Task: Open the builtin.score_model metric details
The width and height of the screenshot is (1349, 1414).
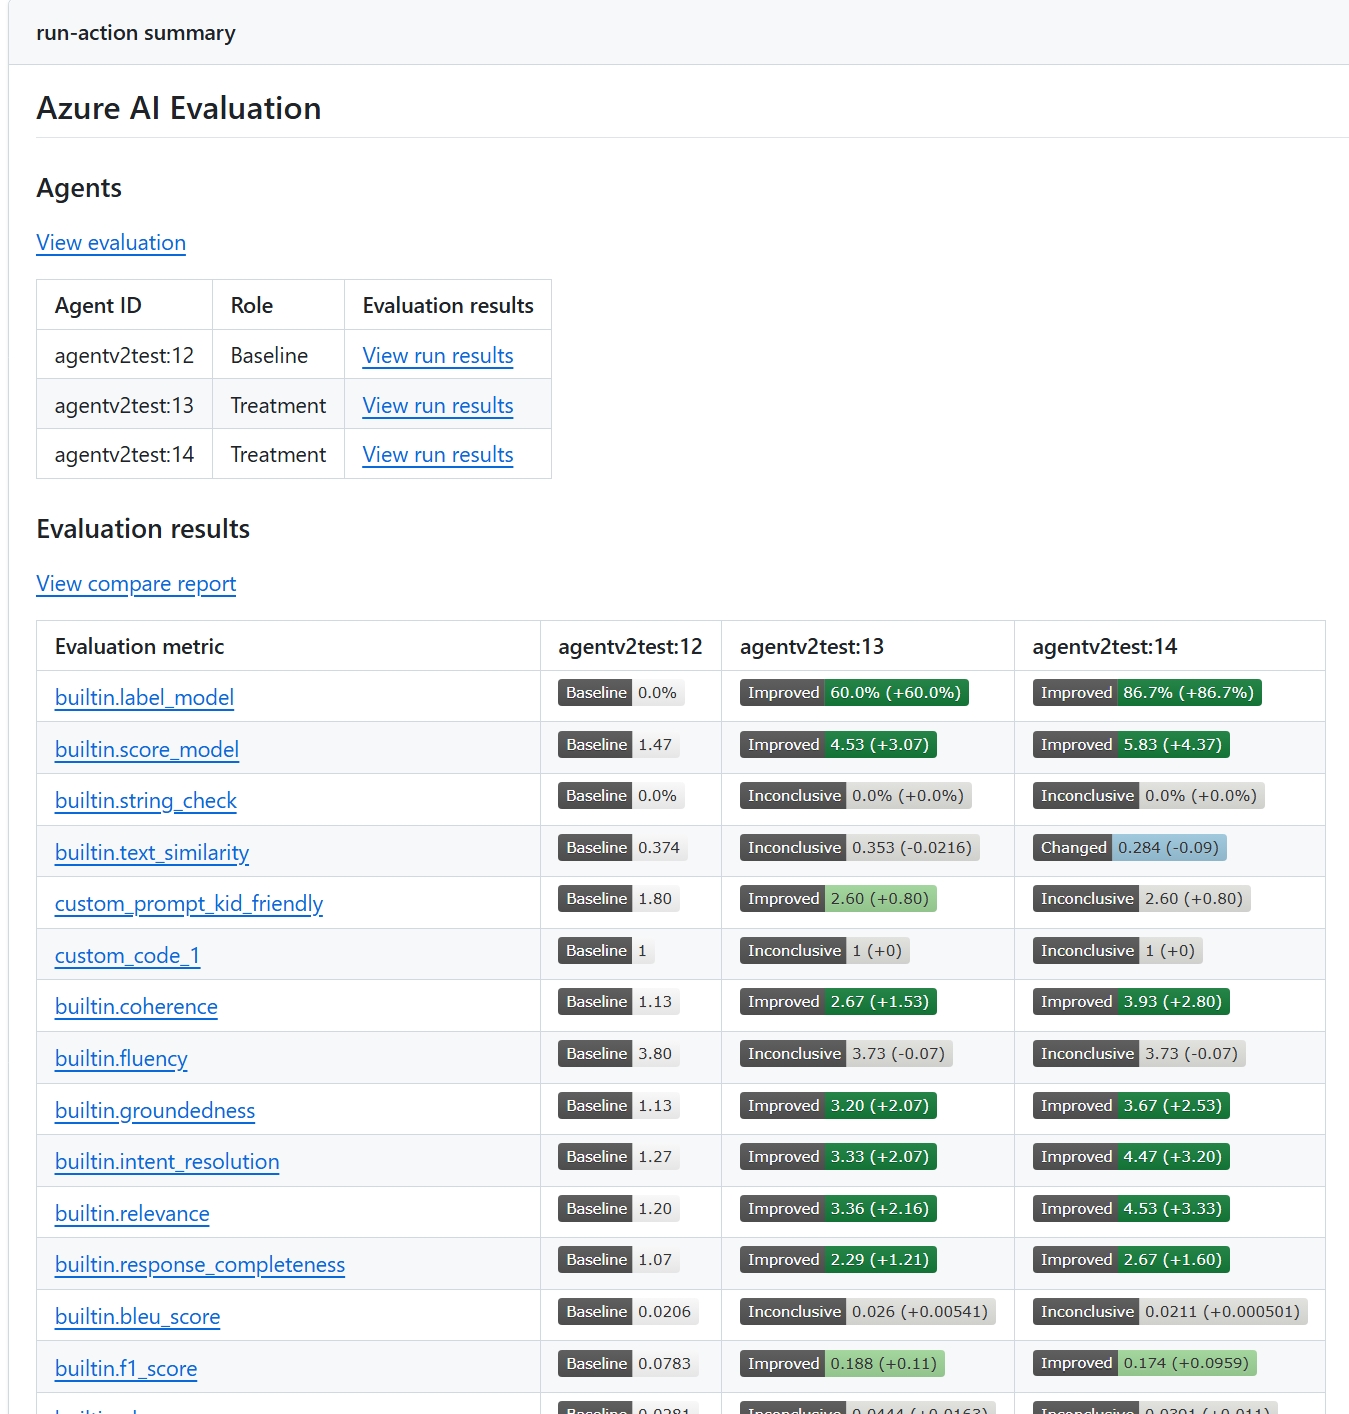Action: point(146,749)
